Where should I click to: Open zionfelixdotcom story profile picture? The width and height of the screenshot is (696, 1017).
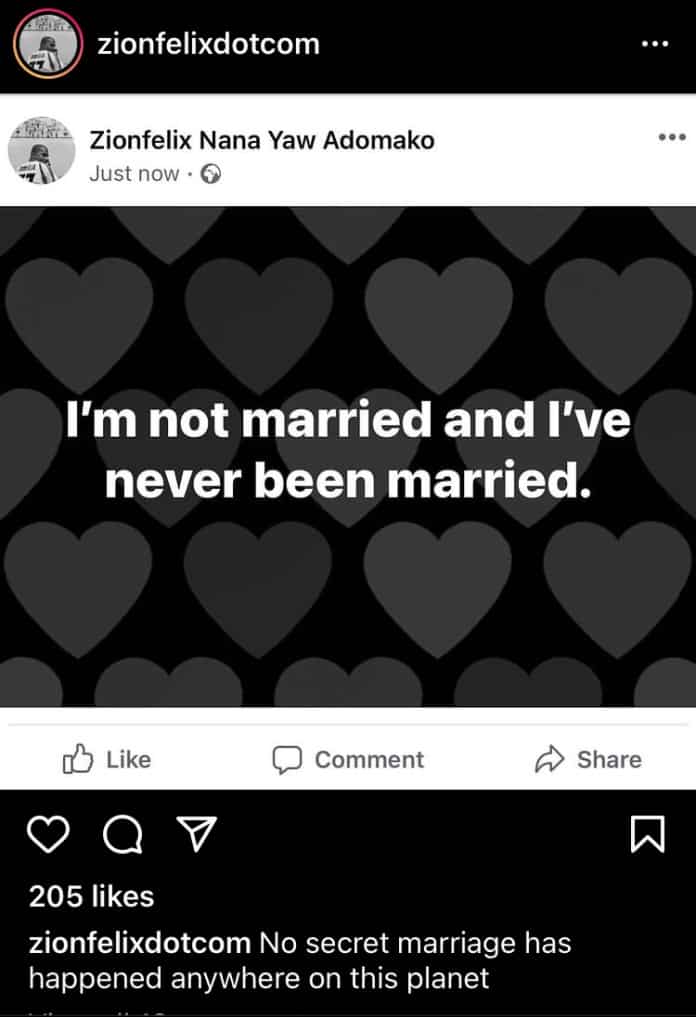[48, 44]
